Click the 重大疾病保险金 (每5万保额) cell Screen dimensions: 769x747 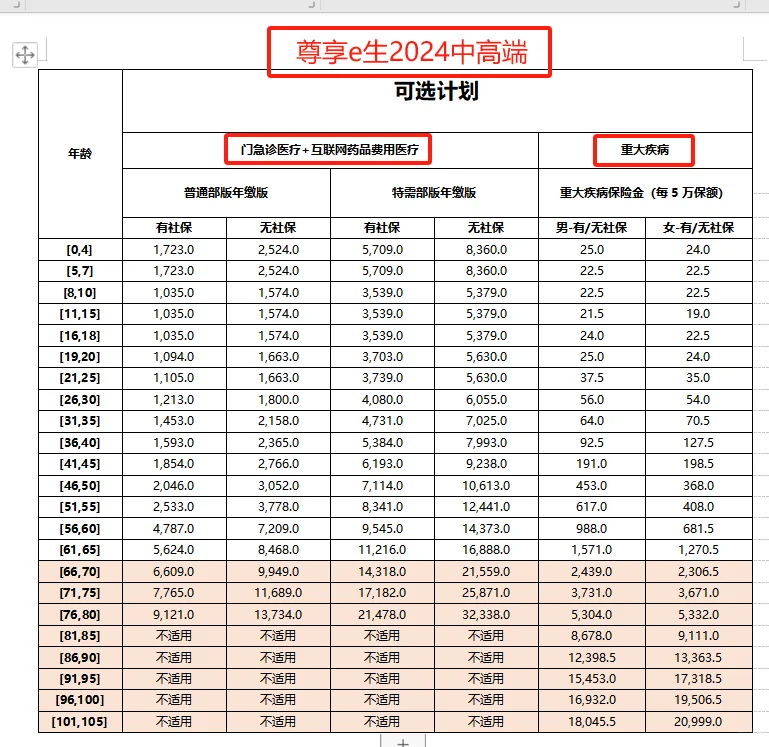click(645, 193)
